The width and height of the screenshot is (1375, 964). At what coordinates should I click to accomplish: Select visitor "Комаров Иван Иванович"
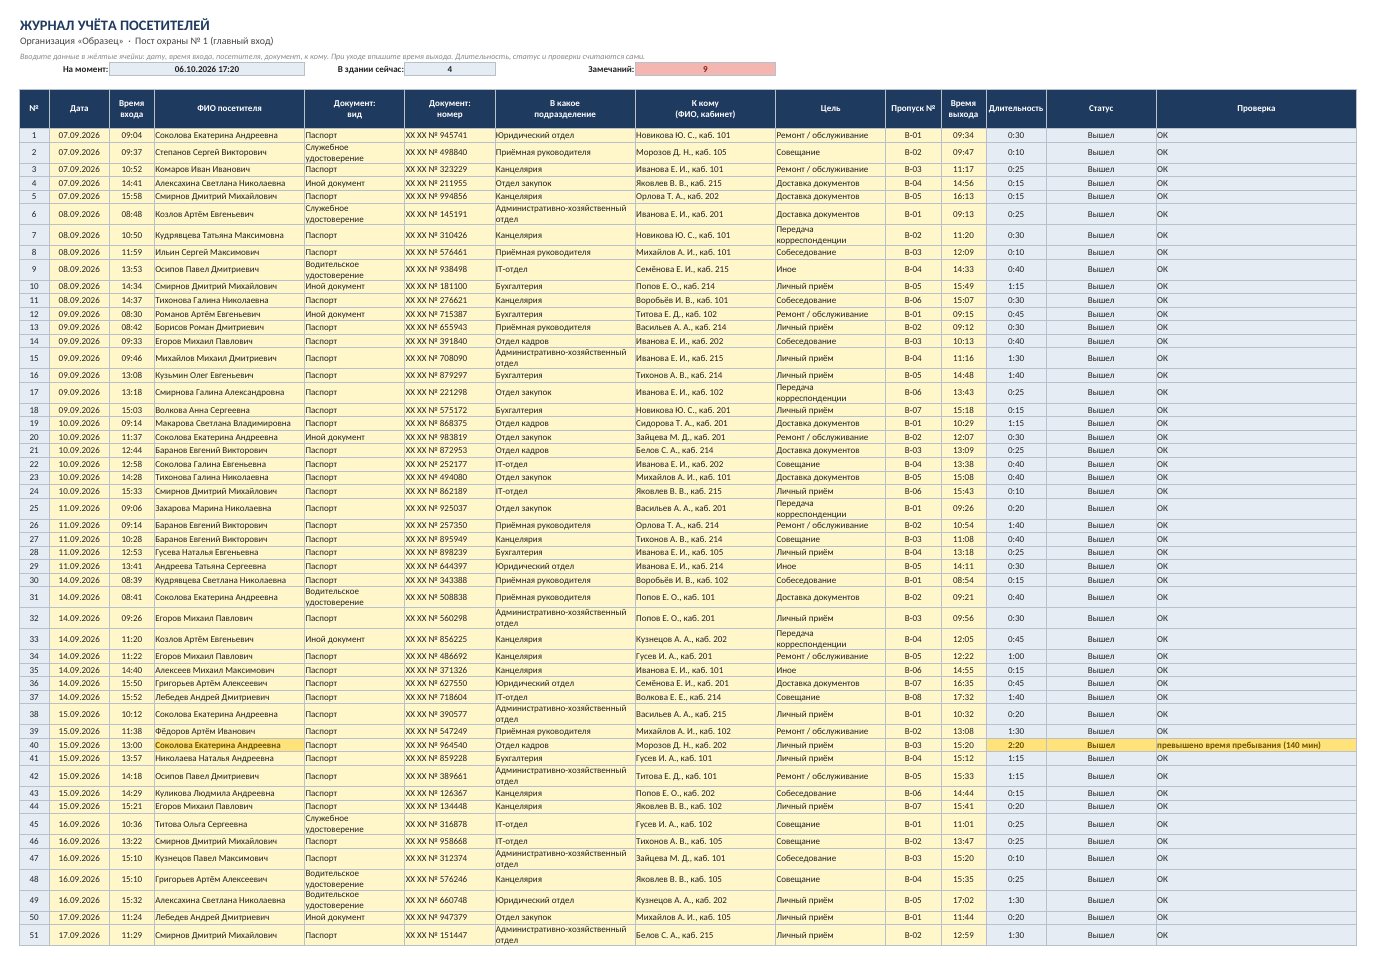pyautogui.click(x=229, y=169)
